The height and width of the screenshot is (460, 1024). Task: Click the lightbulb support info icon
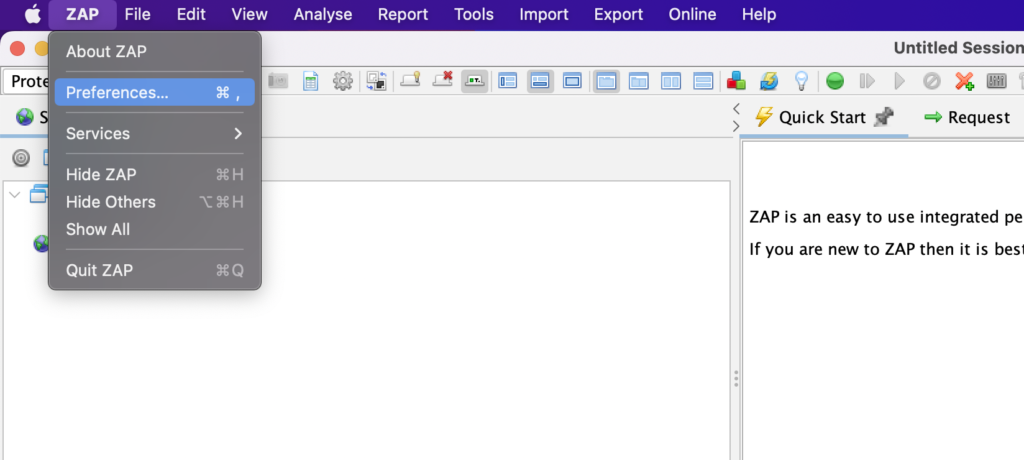pos(801,81)
